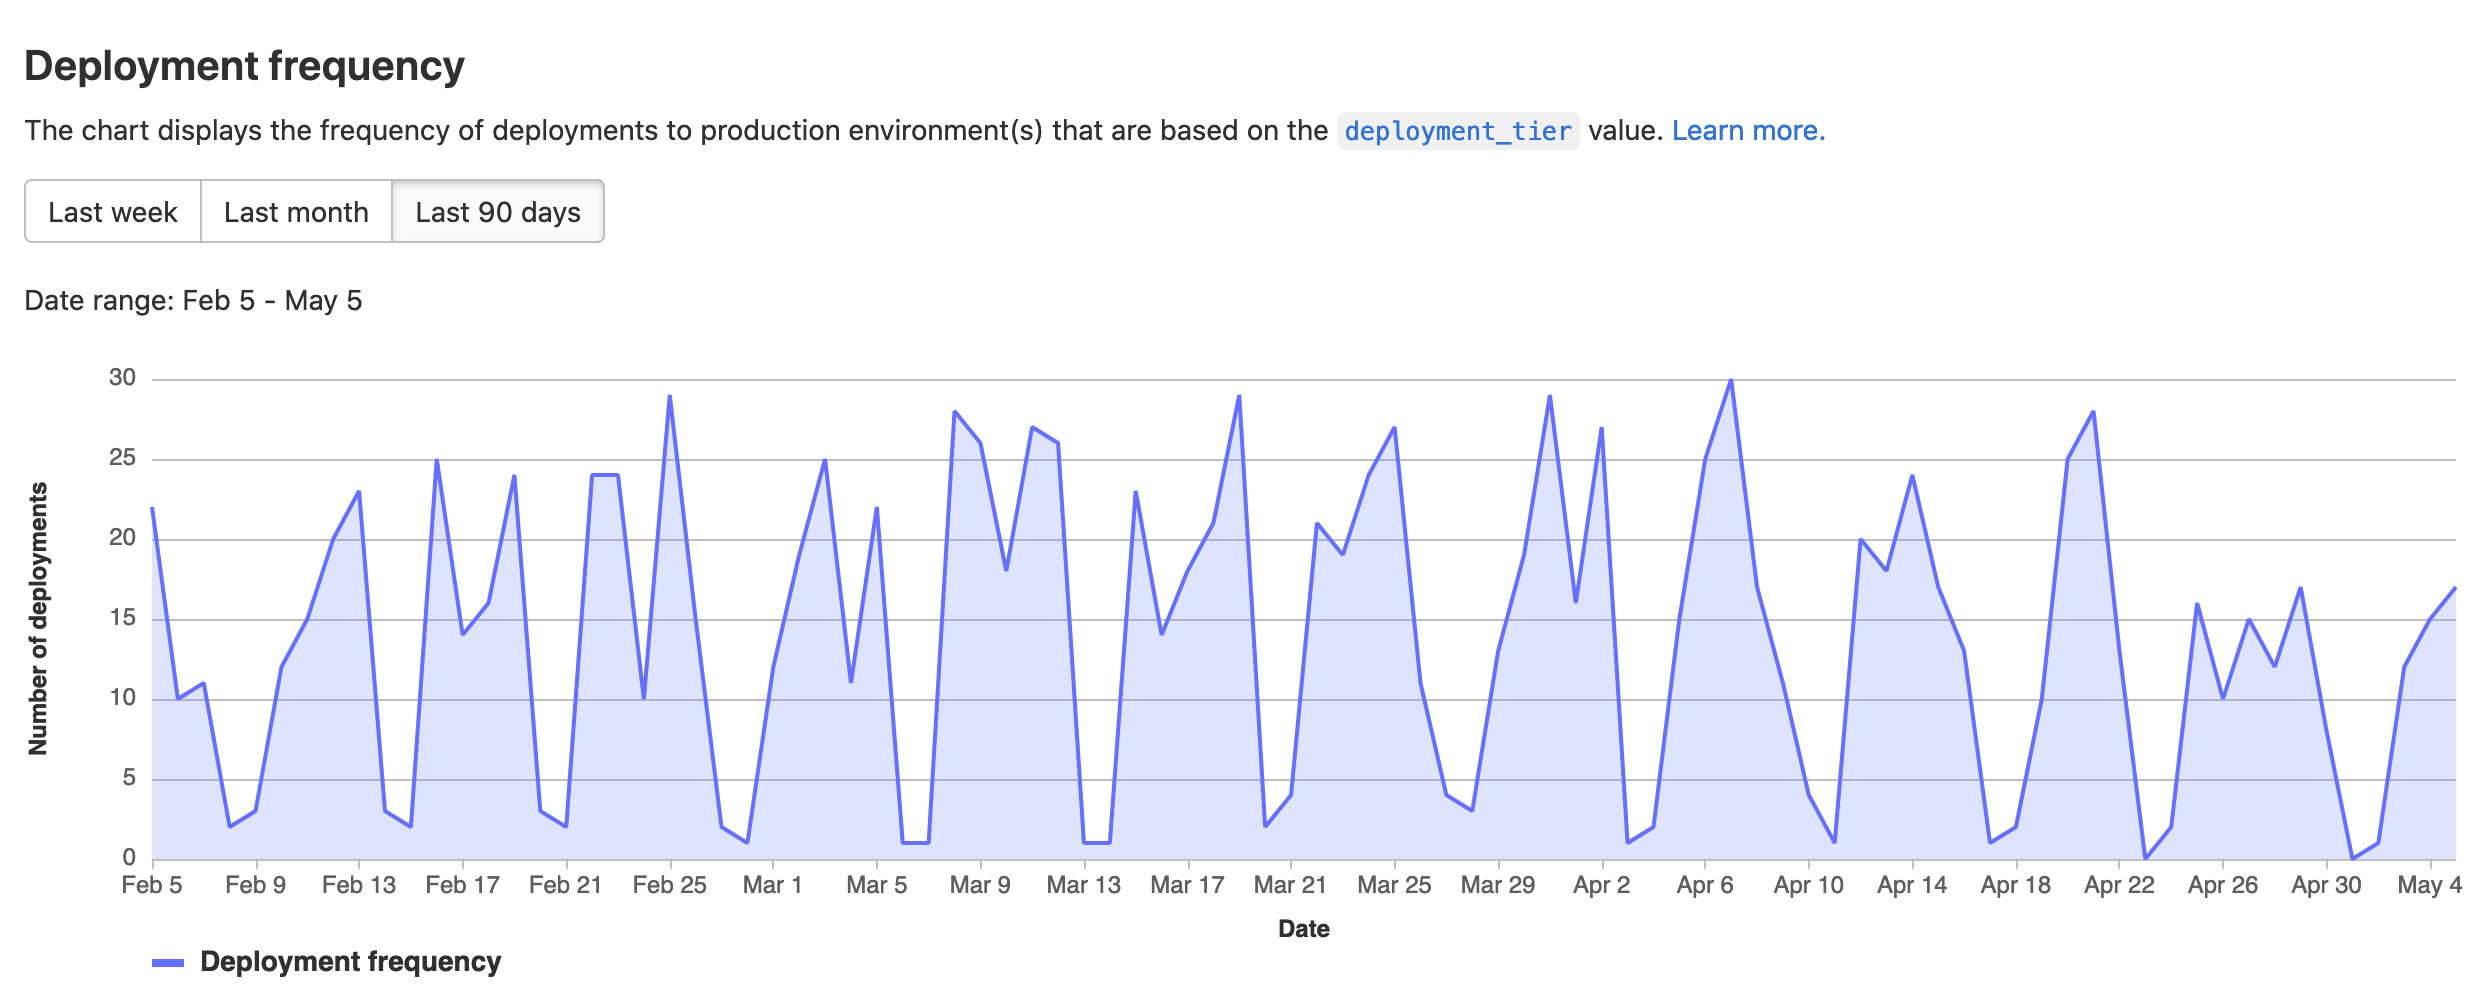Click the Deployment frequency page heading
This screenshot has height=1005, width=2490.
243,66
